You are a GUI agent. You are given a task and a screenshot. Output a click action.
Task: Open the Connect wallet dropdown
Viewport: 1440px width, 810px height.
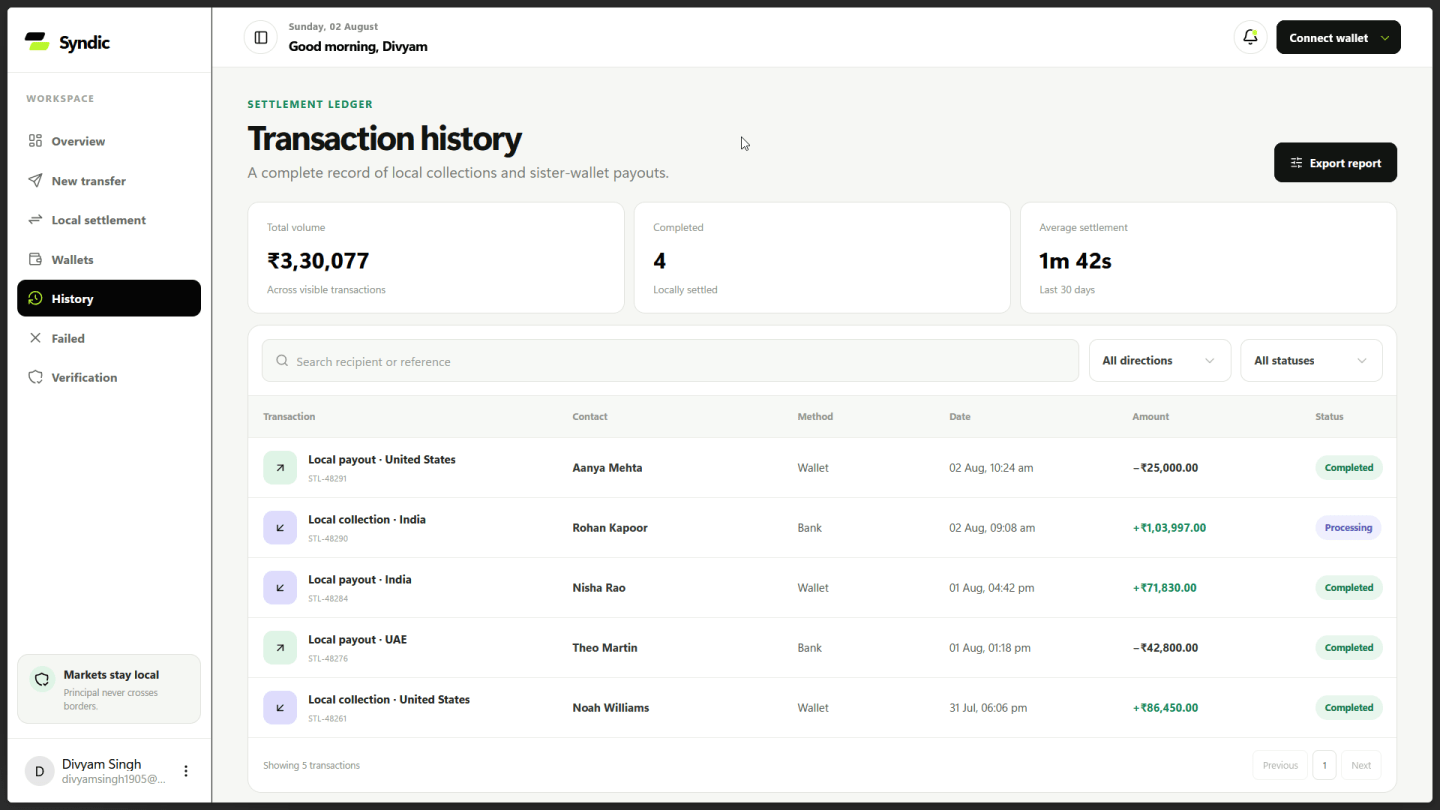pos(1338,38)
